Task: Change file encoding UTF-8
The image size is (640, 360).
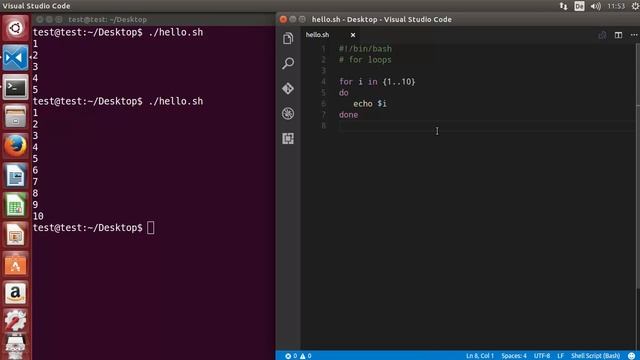Action: pyautogui.click(x=542, y=356)
